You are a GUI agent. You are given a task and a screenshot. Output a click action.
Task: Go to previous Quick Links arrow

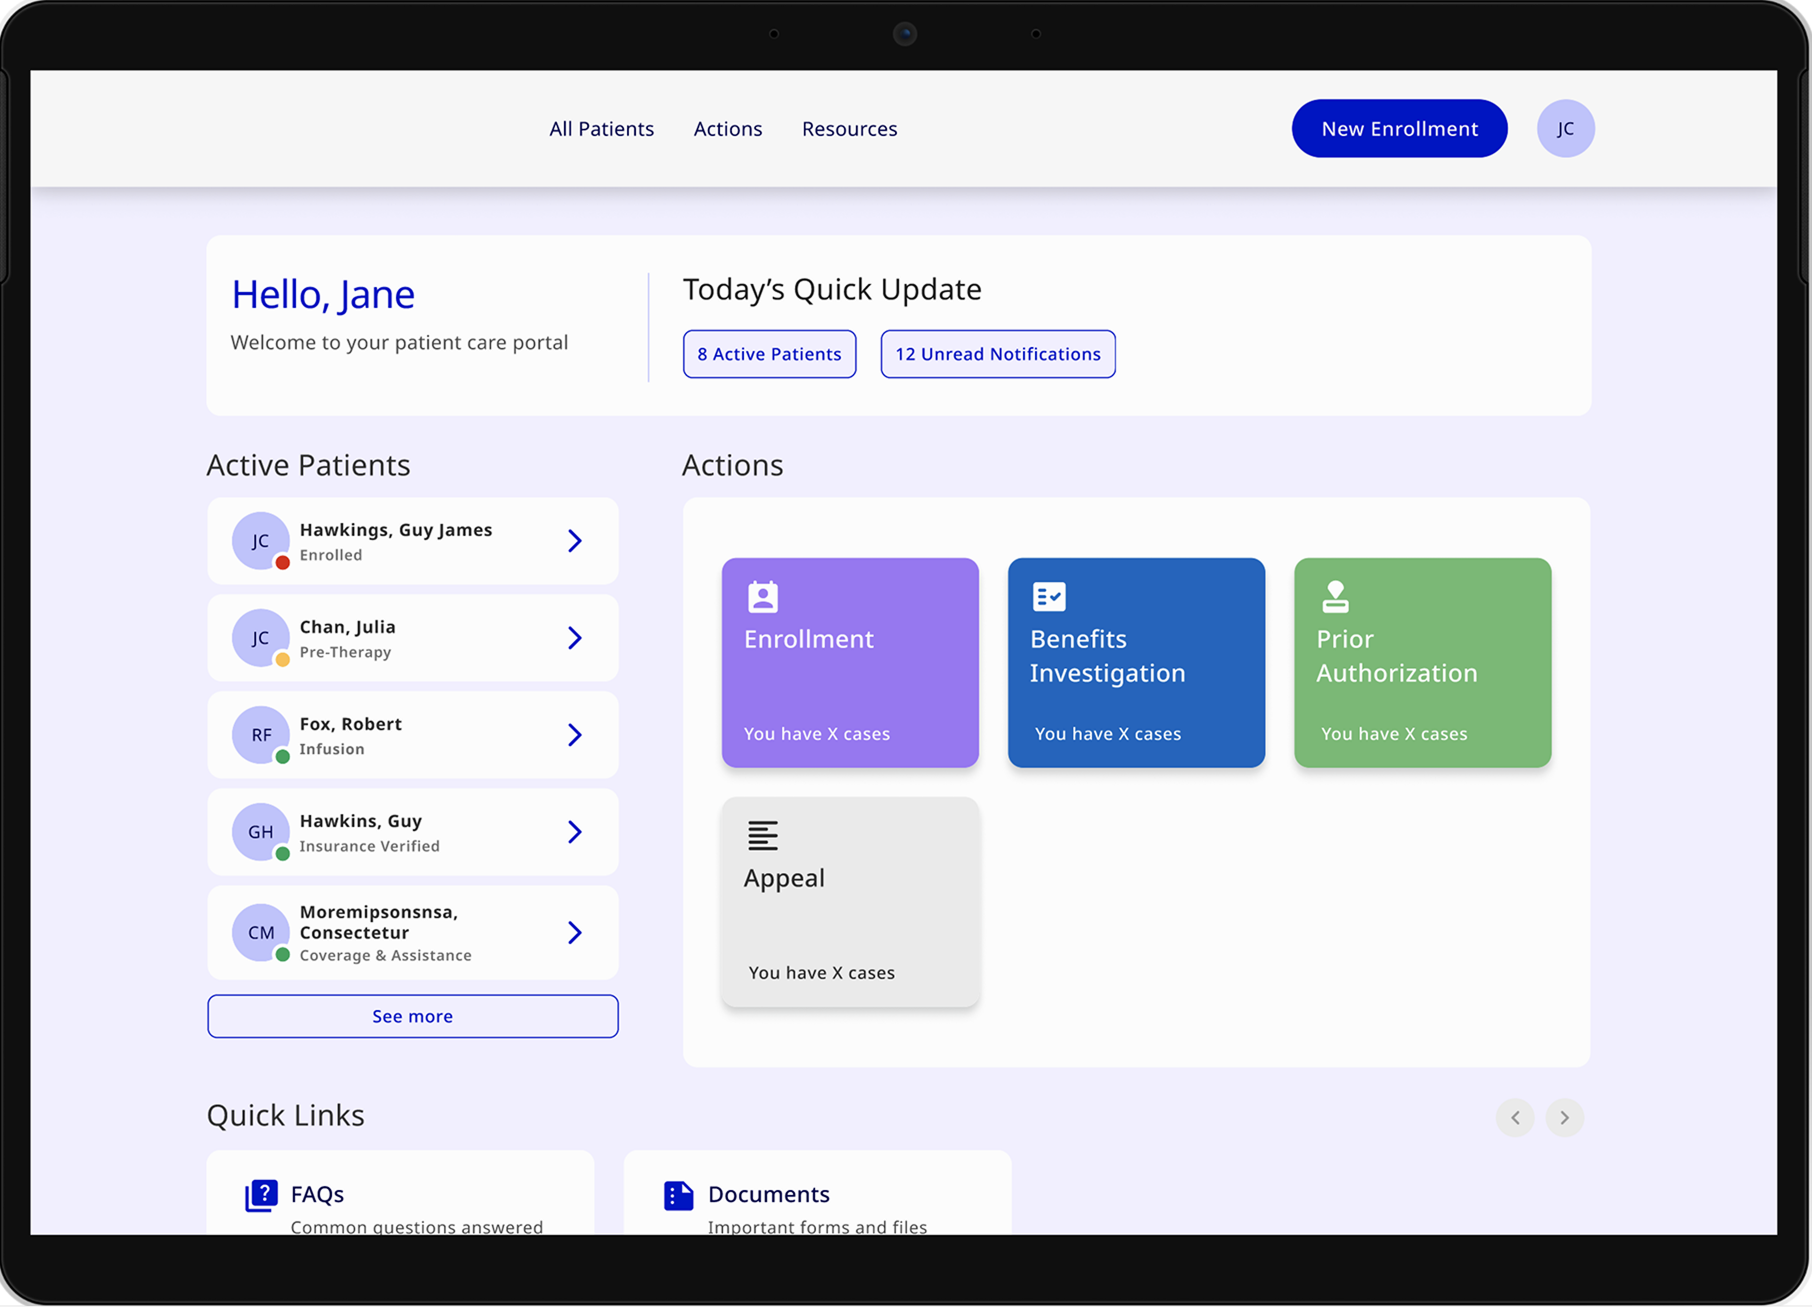pyautogui.click(x=1515, y=1117)
